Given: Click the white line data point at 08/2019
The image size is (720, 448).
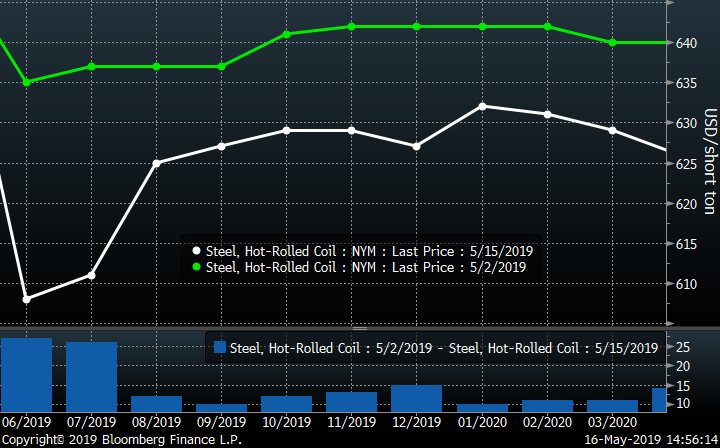Looking at the screenshot, I should pyautogui.click(x=156, y=163).
